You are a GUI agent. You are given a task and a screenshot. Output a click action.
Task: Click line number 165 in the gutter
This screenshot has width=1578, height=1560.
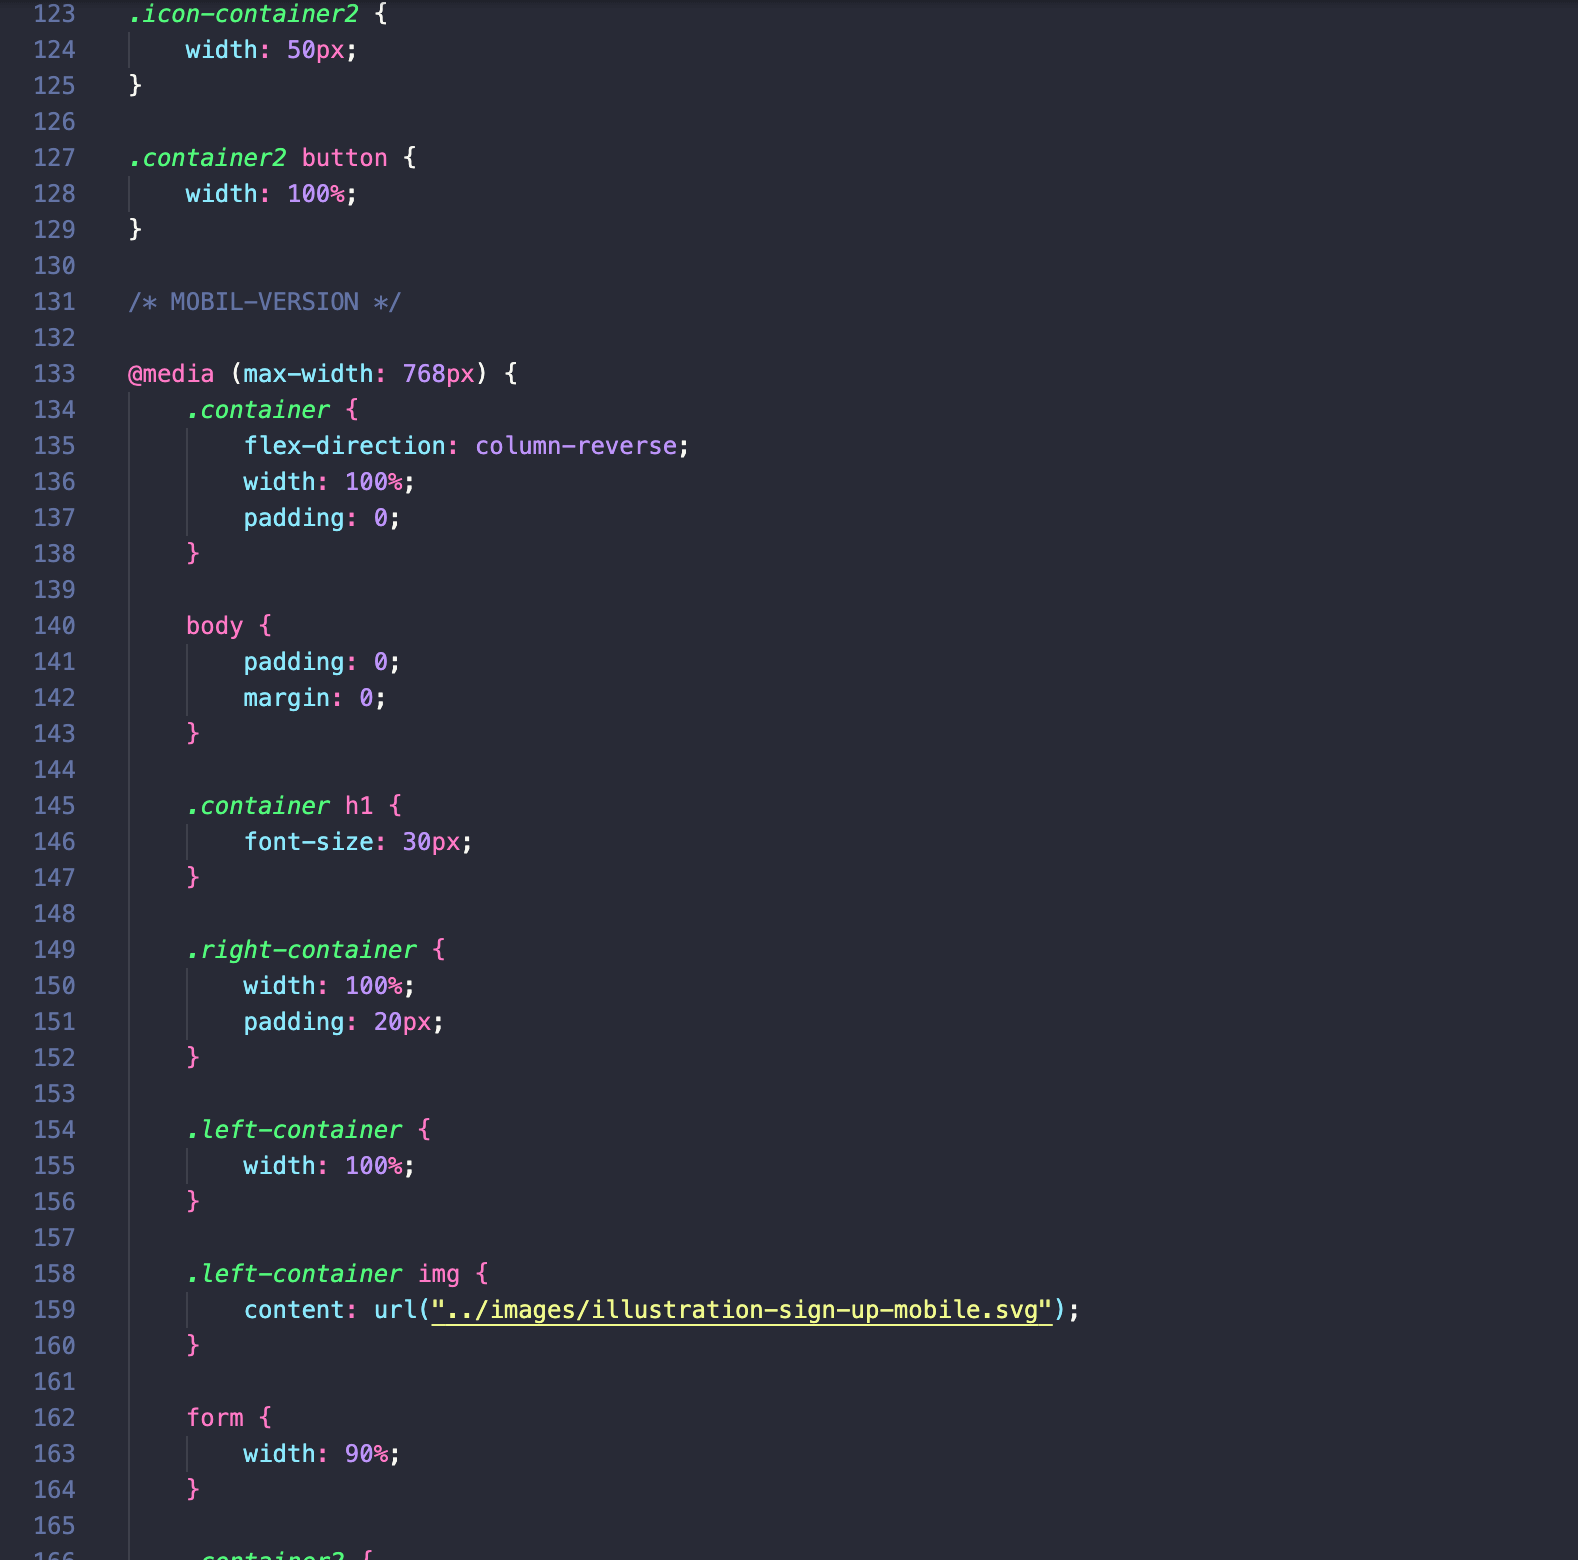tap(54, 1526)
